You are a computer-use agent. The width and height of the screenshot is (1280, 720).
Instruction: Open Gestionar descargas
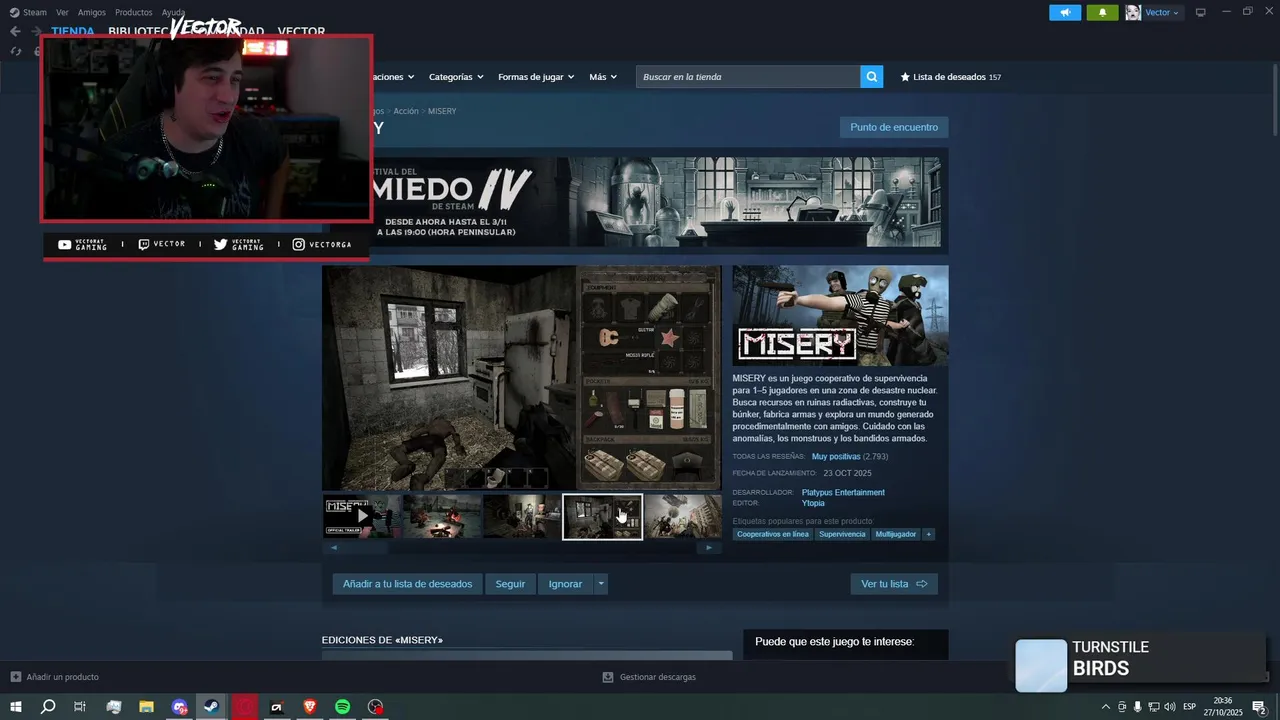point(649,677)
